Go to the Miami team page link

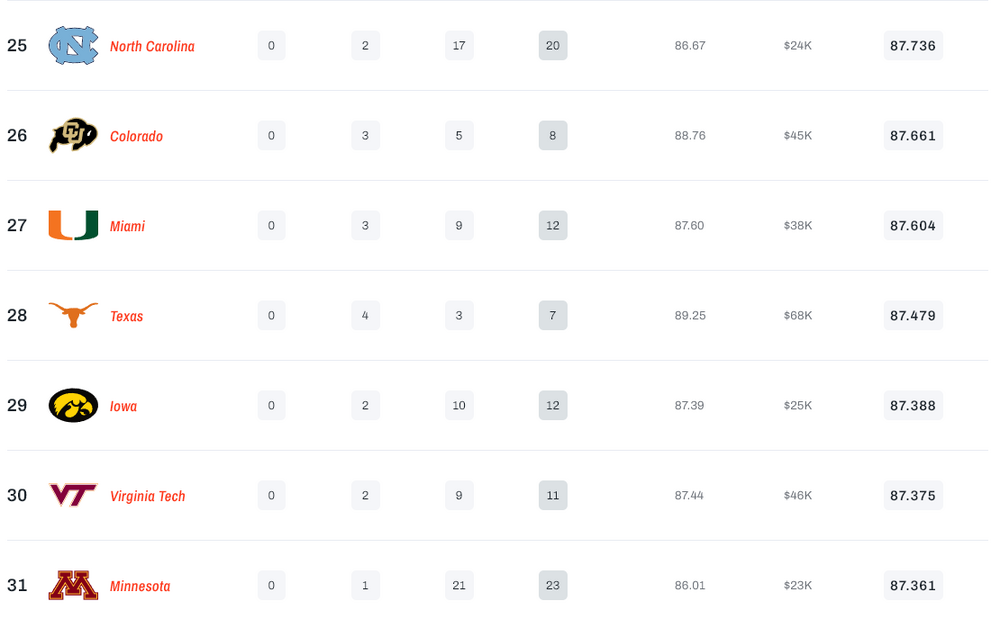(127, 227)
